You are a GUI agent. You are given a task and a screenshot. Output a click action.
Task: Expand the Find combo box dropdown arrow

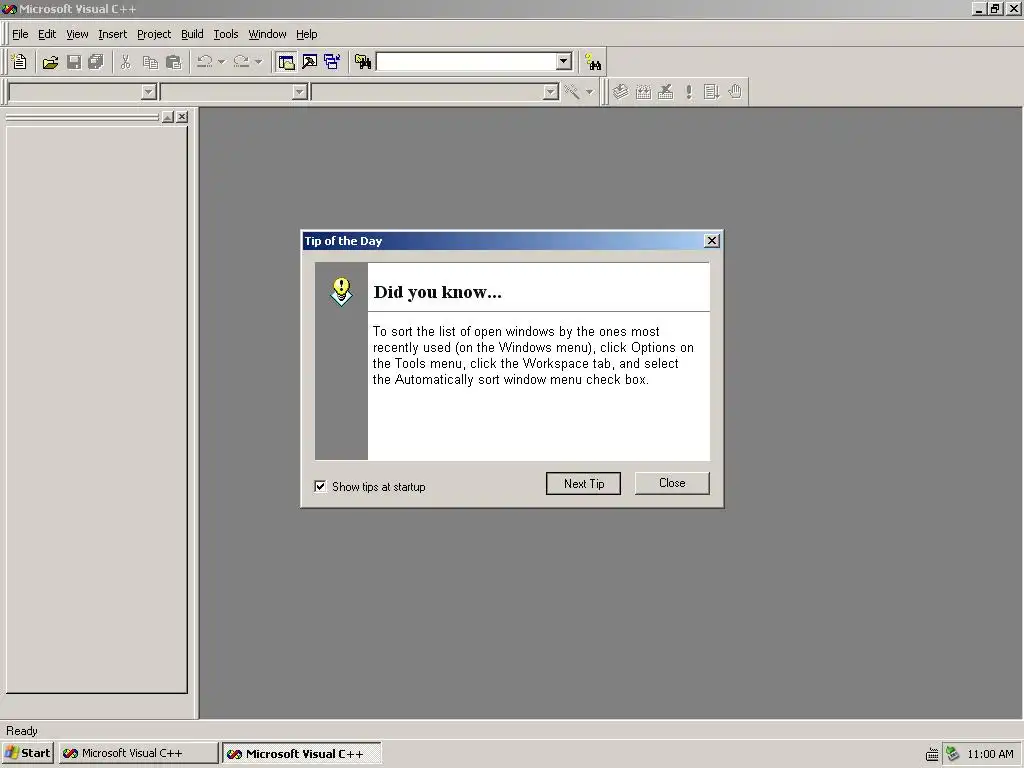coord(564,61)
